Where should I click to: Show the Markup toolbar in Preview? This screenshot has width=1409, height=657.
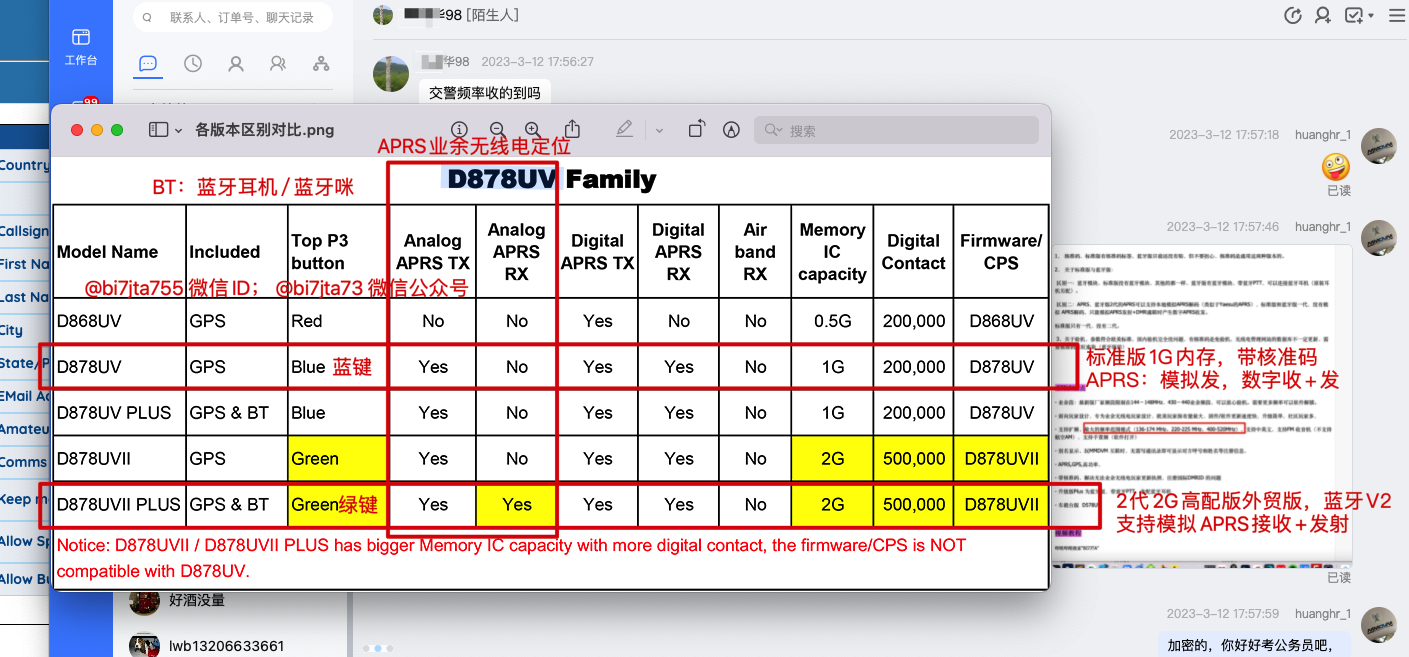(731, 130)
